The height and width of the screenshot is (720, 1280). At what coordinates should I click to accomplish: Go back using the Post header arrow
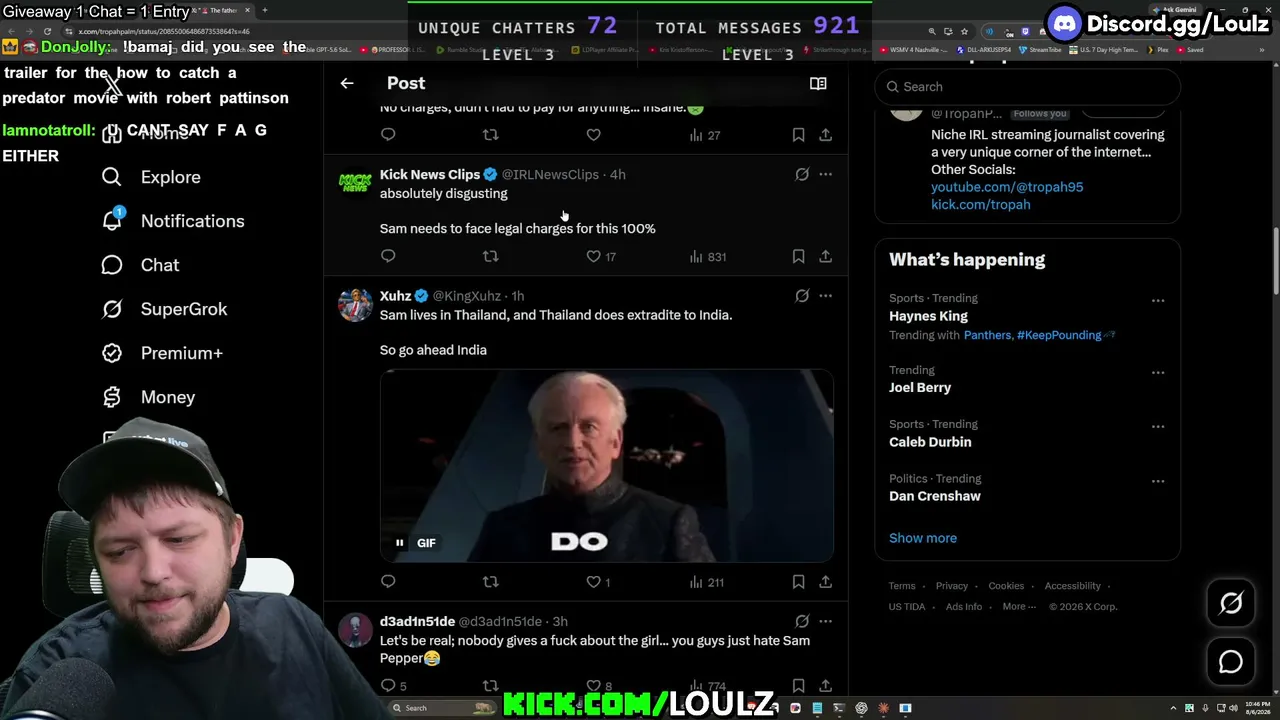[x=347, y=84]
